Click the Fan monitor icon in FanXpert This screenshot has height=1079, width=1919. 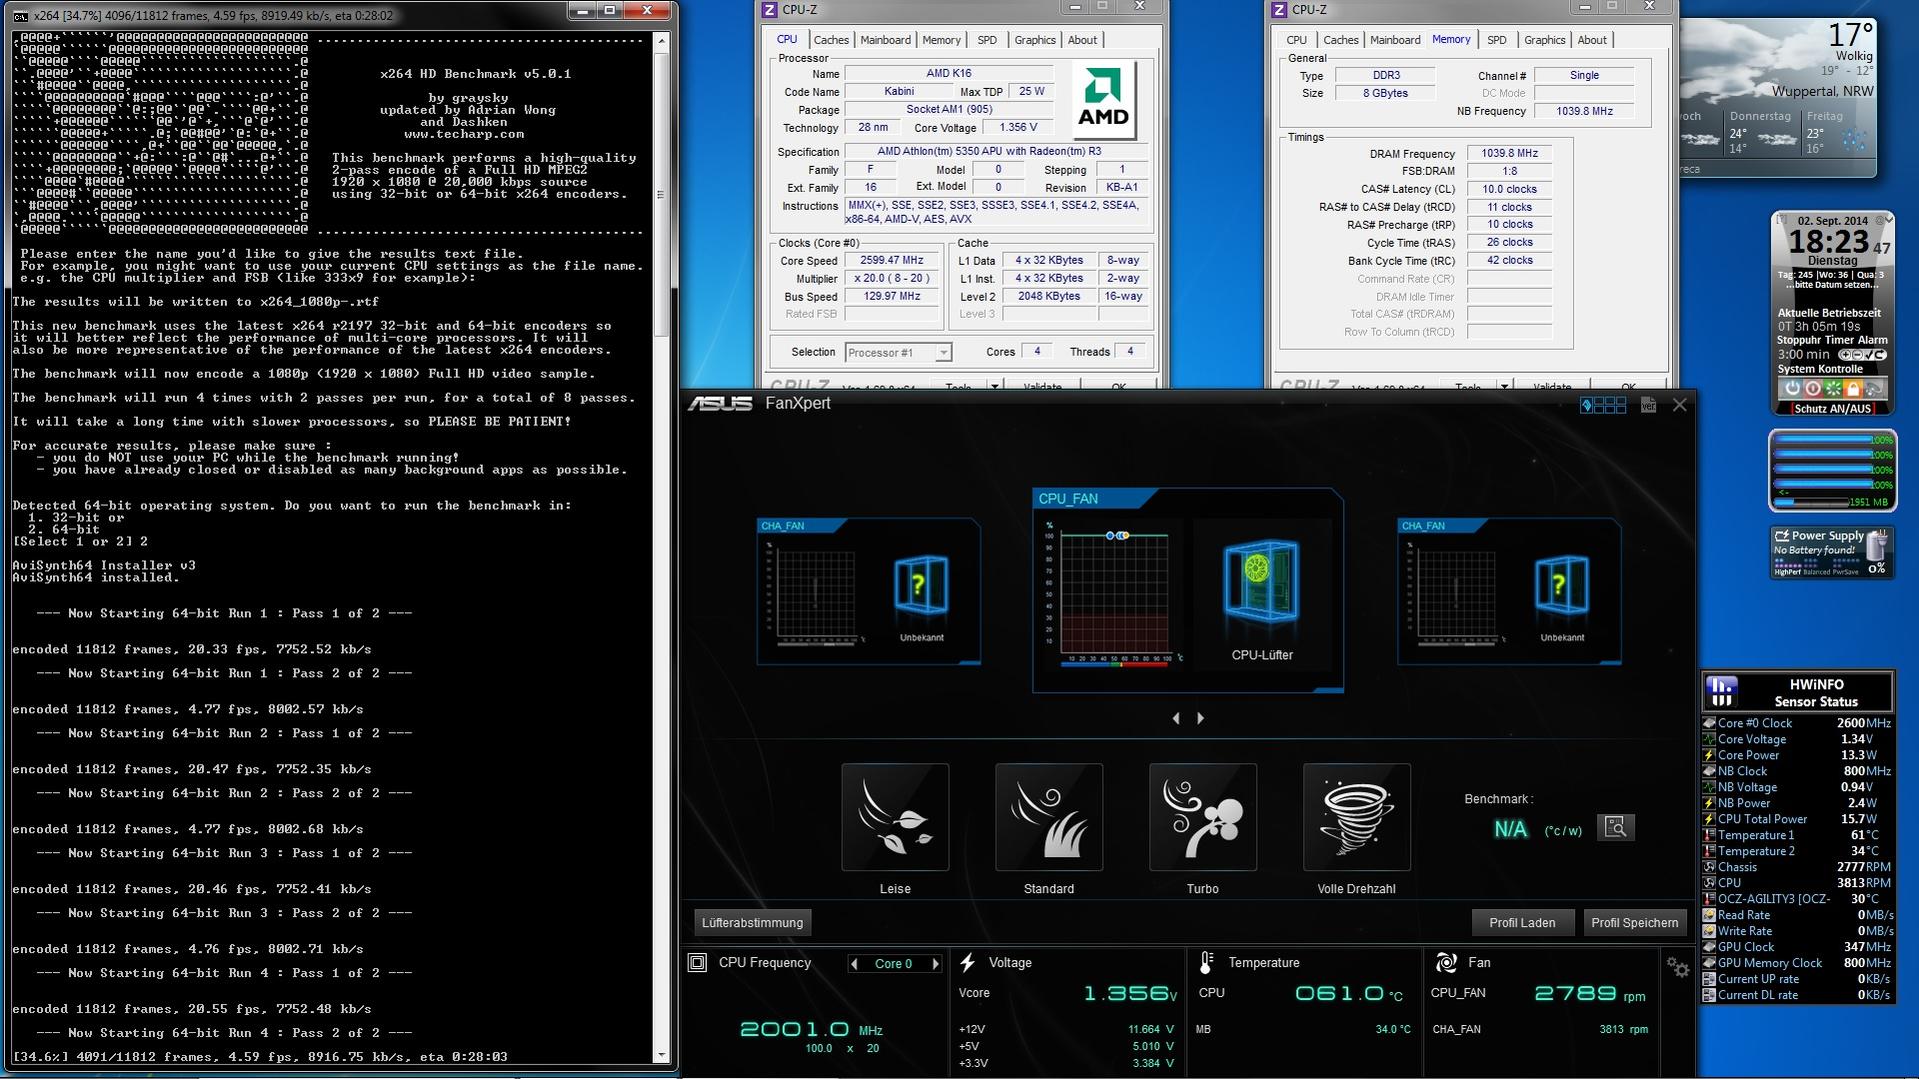point(1445,963)
